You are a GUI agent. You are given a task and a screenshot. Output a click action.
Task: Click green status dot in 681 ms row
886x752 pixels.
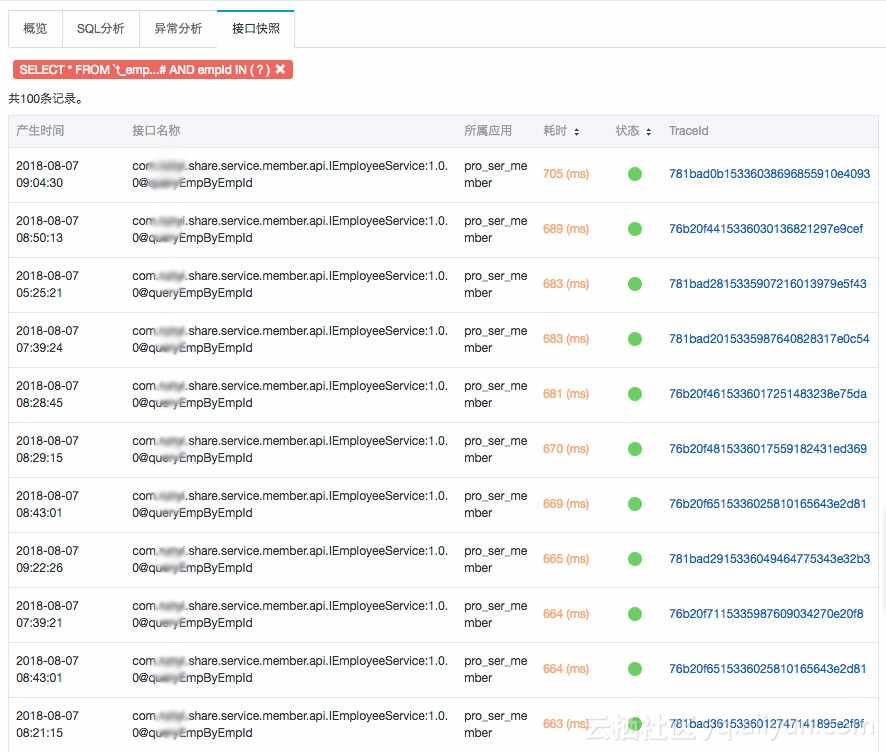[x=635, y=394]
